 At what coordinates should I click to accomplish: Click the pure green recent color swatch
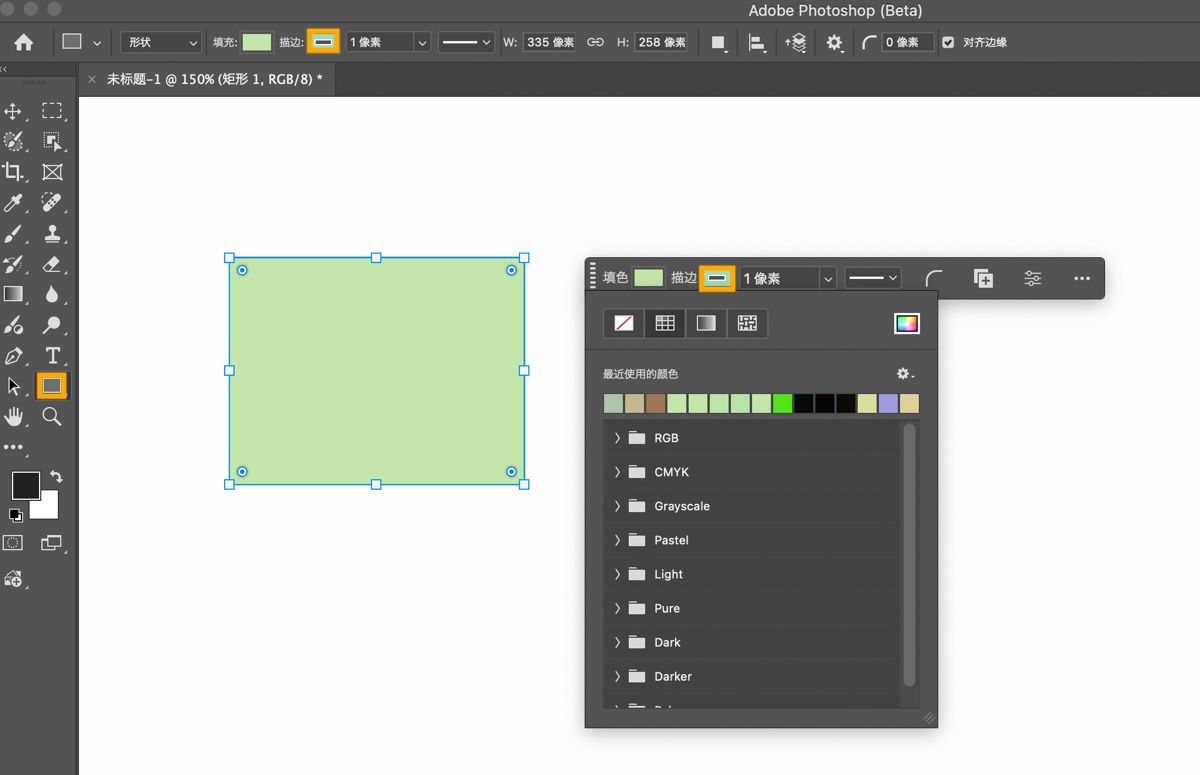(782, 403)
